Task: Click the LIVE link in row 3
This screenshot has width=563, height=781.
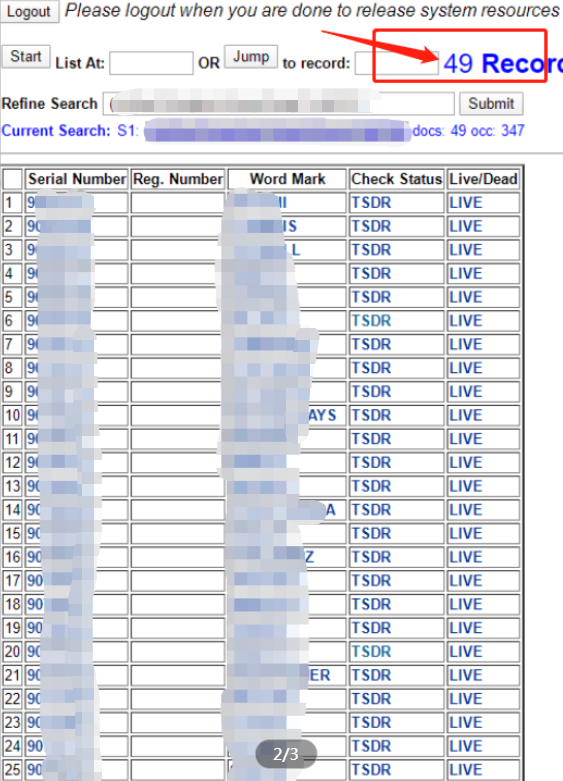Action: point(466,250)
